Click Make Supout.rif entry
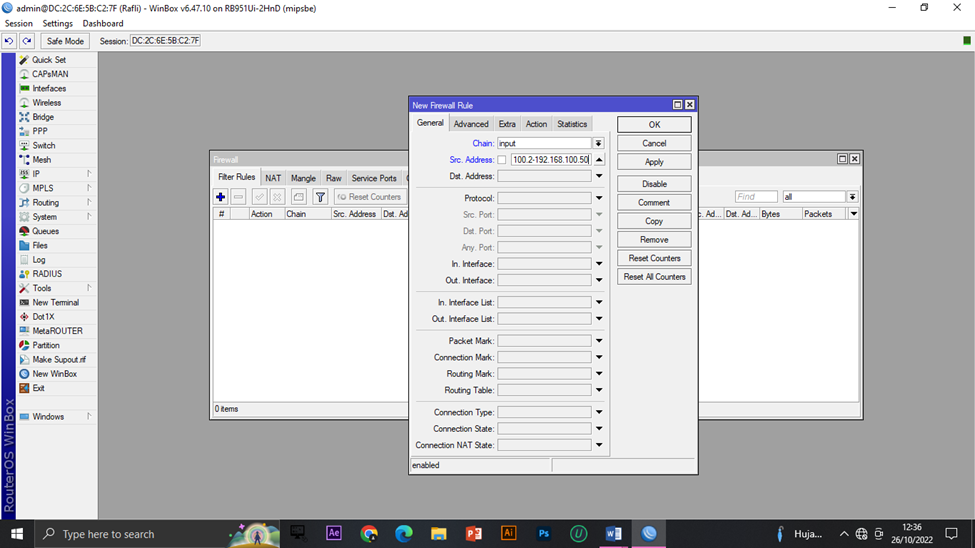975x548 pixels. [x=59, y=360]
